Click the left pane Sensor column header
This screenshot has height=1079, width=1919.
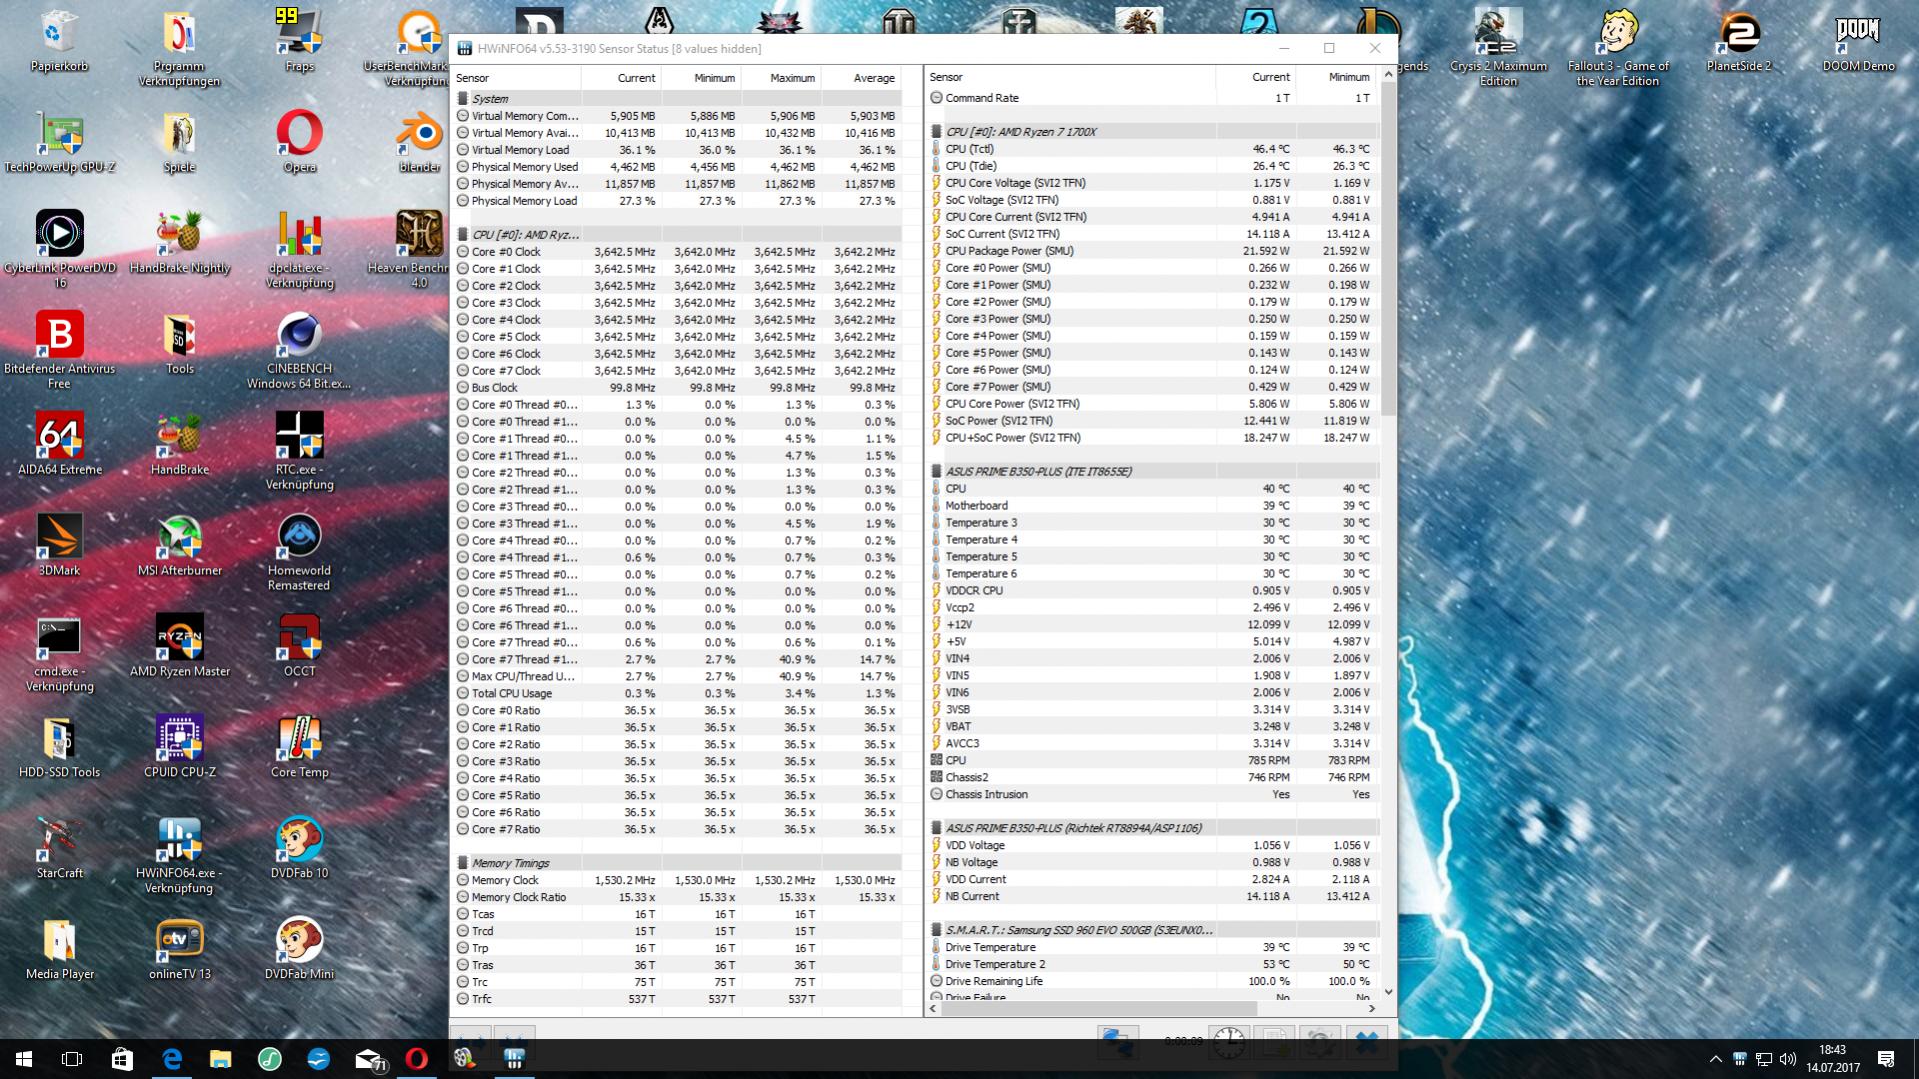tap(516, 78)
